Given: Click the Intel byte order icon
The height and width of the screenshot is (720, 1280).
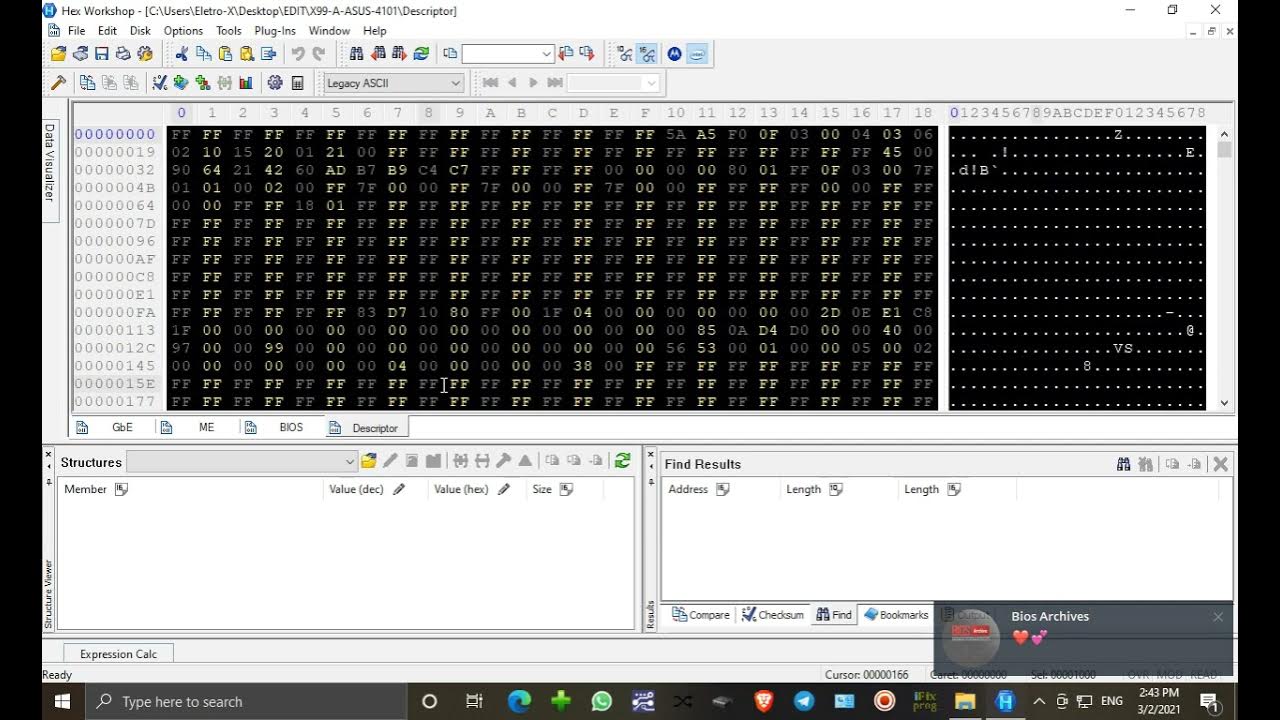Looking at the screenshot, I should [x=697, y=54].
